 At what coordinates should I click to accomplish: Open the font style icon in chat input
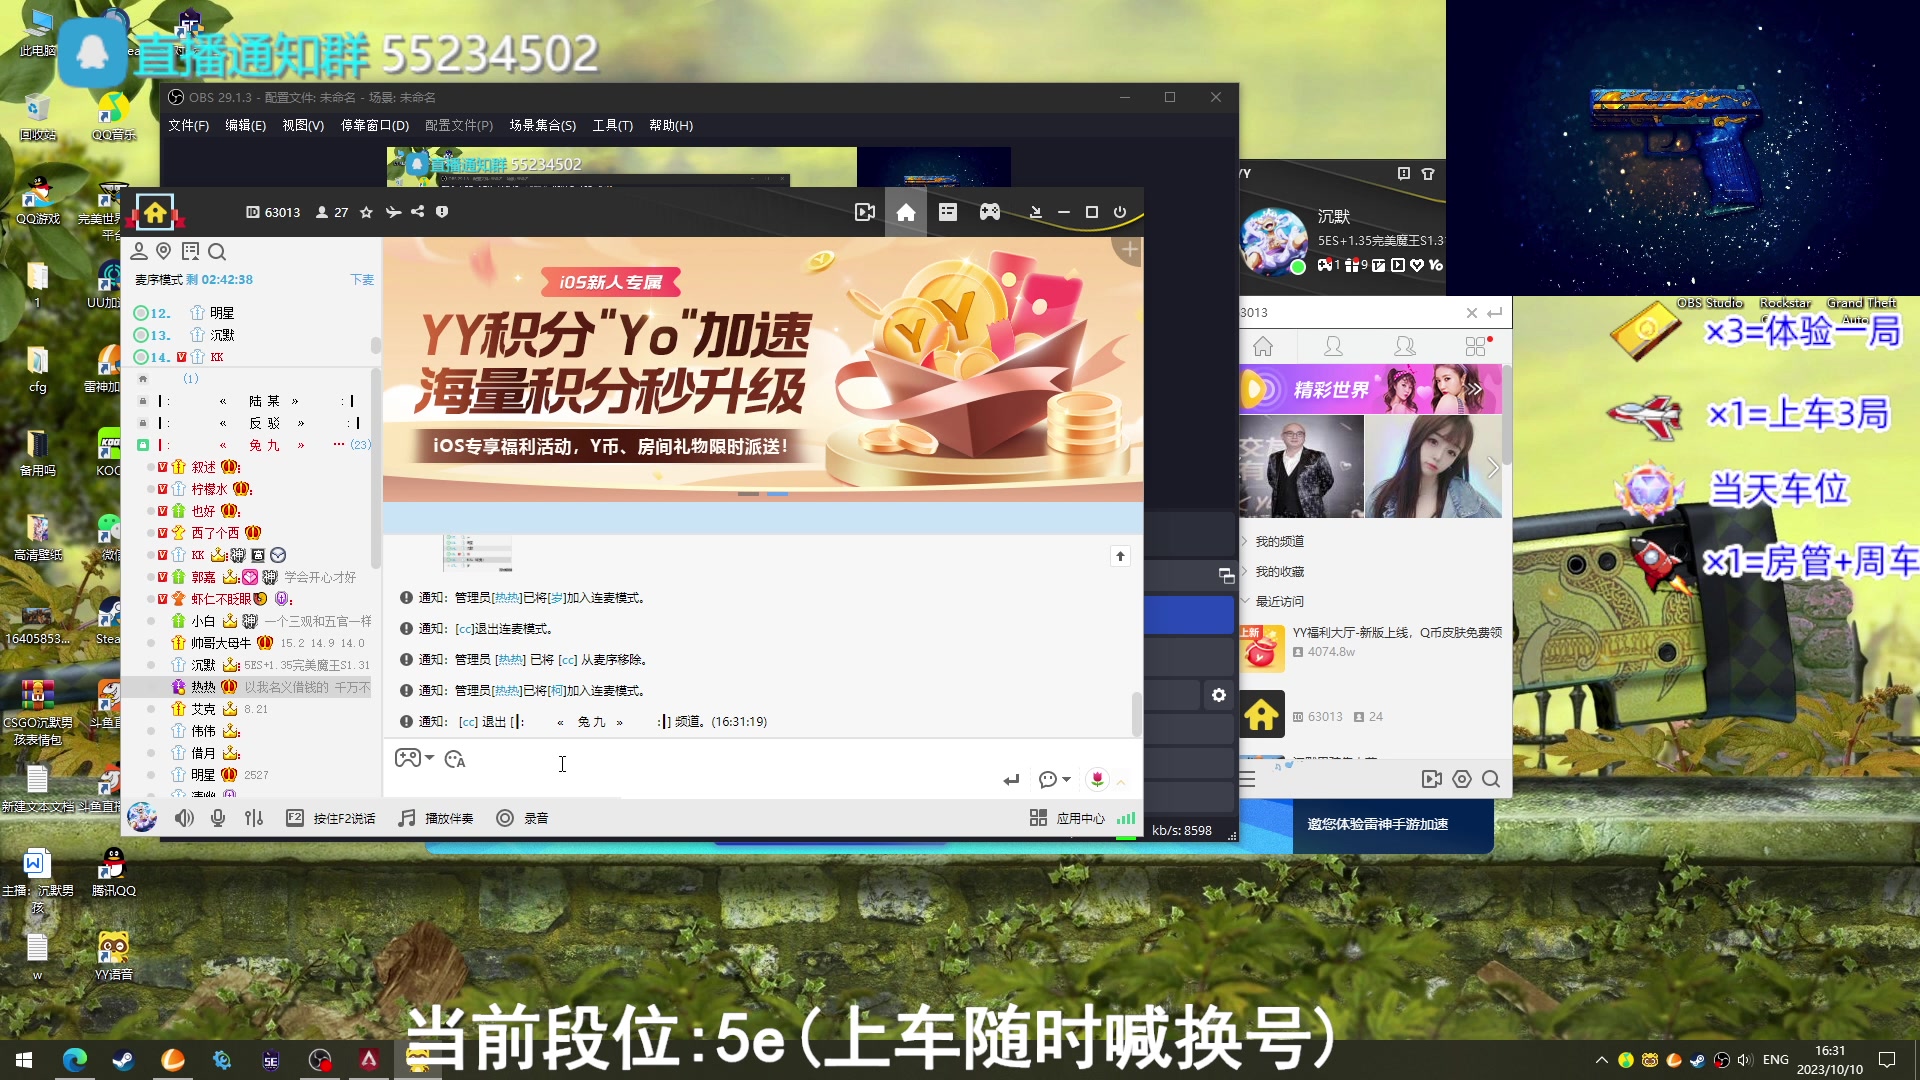coord(455,760)
